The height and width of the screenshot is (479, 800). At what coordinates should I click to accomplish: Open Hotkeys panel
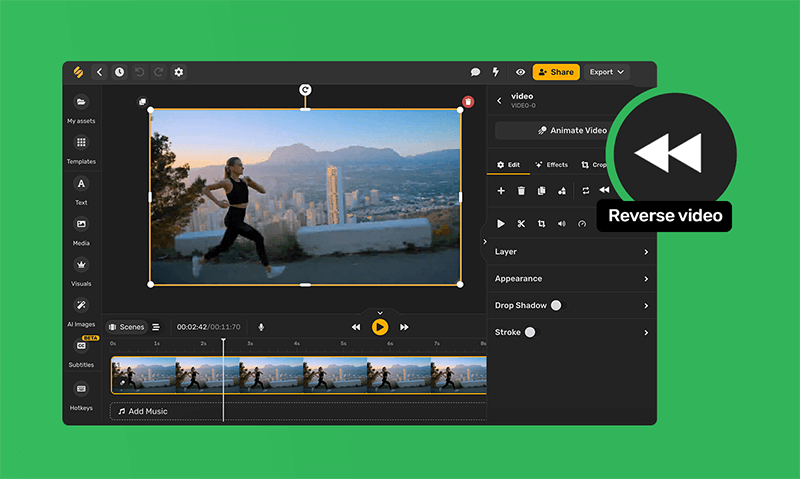(81, 396)
